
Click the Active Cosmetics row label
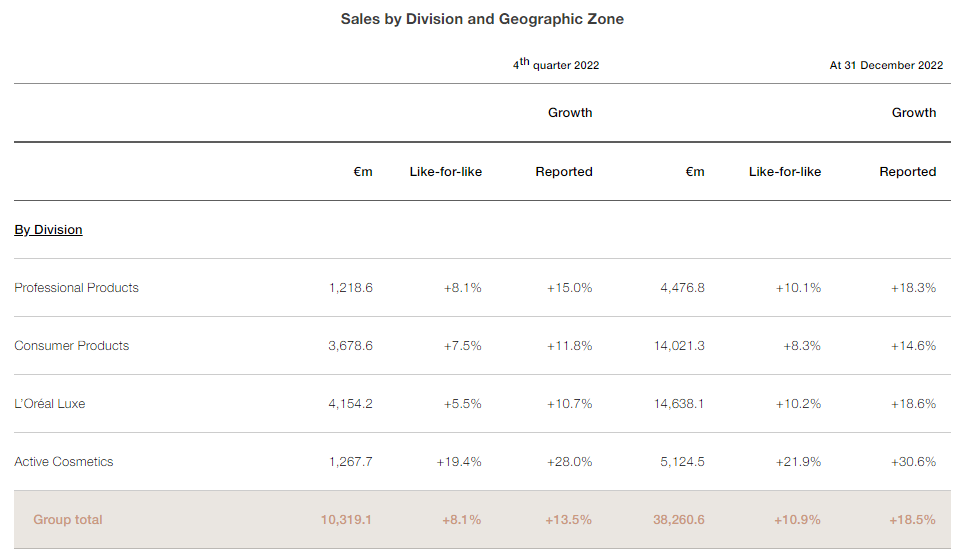(63, 462)
